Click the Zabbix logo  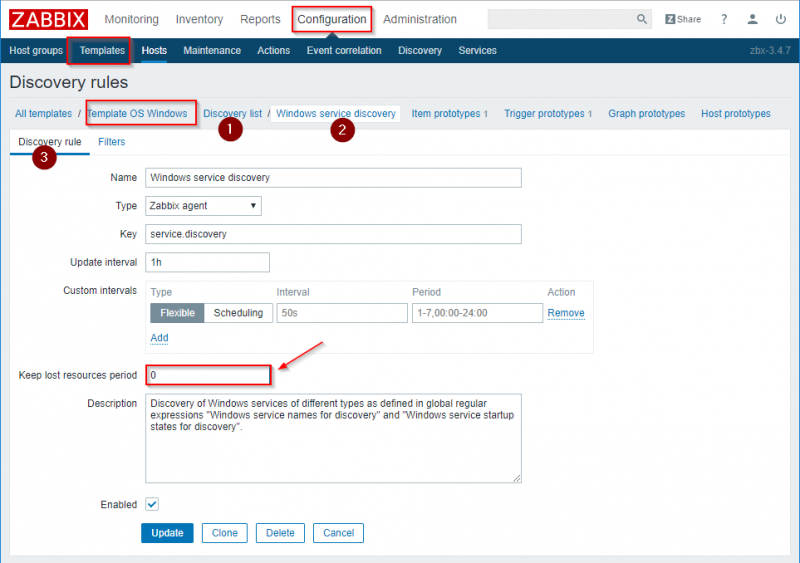(48, 19)
